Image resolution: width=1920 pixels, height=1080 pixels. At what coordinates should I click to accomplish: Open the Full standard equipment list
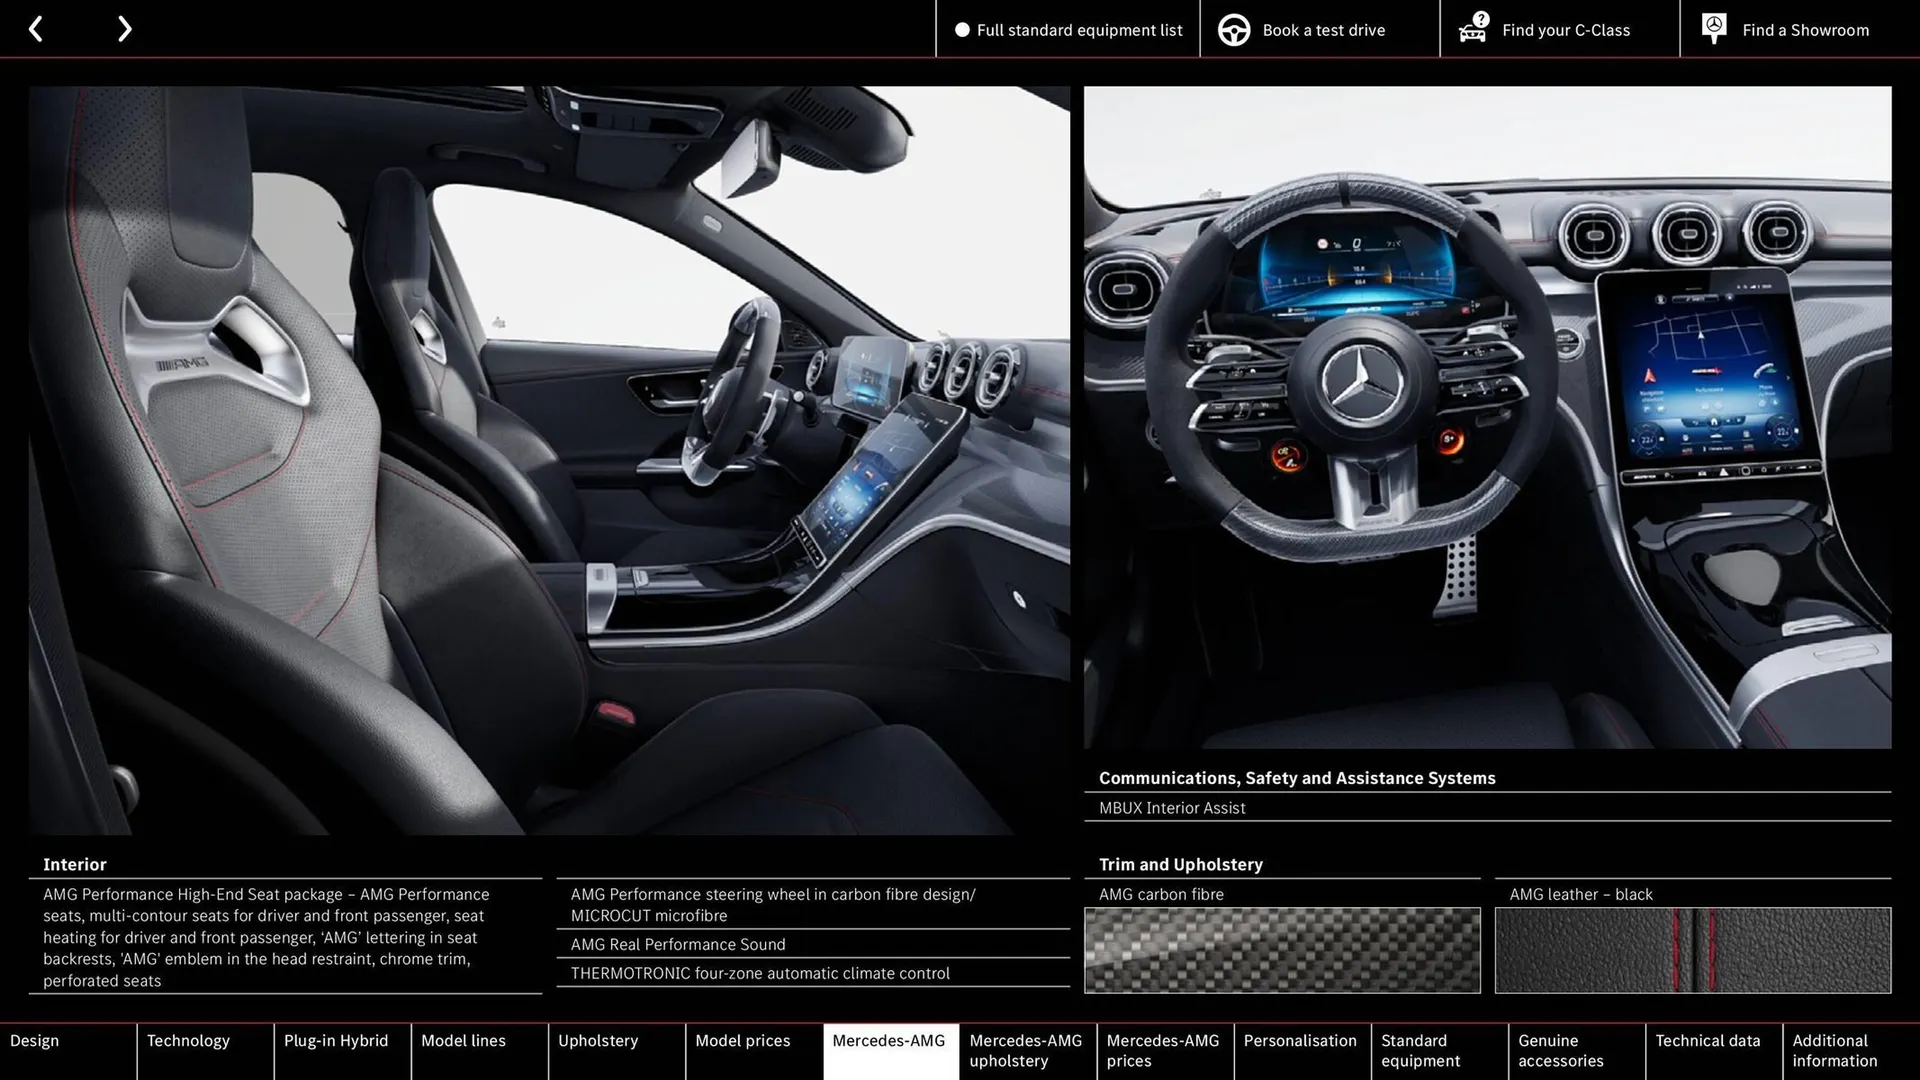pyautogui.click(x=1079, y=30)
